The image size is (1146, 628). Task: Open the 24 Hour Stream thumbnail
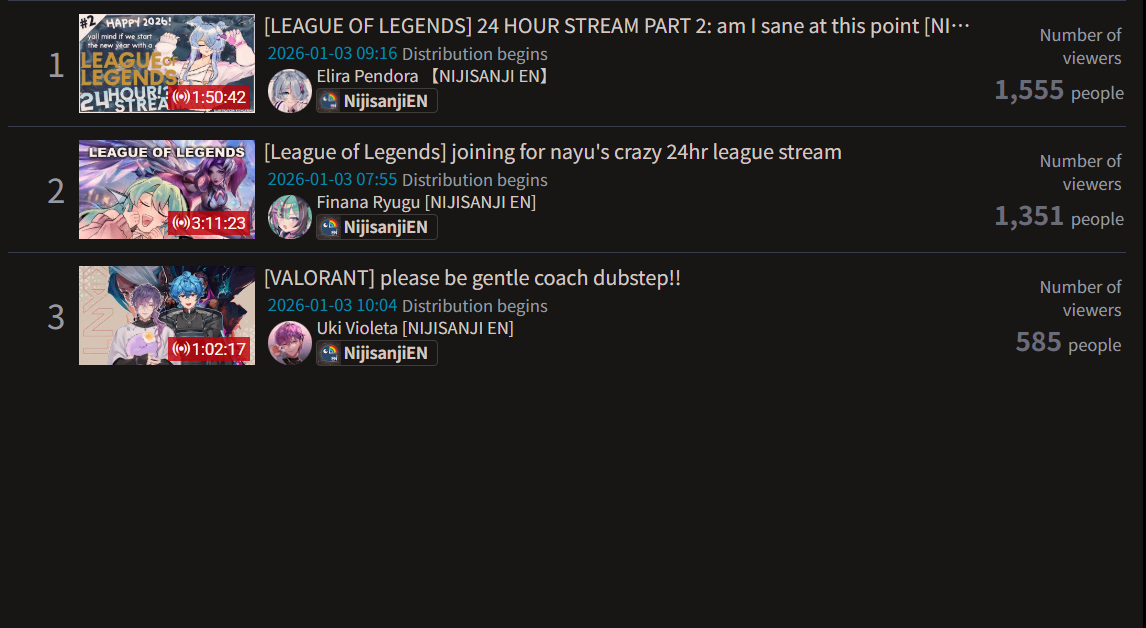pos(167,64)
